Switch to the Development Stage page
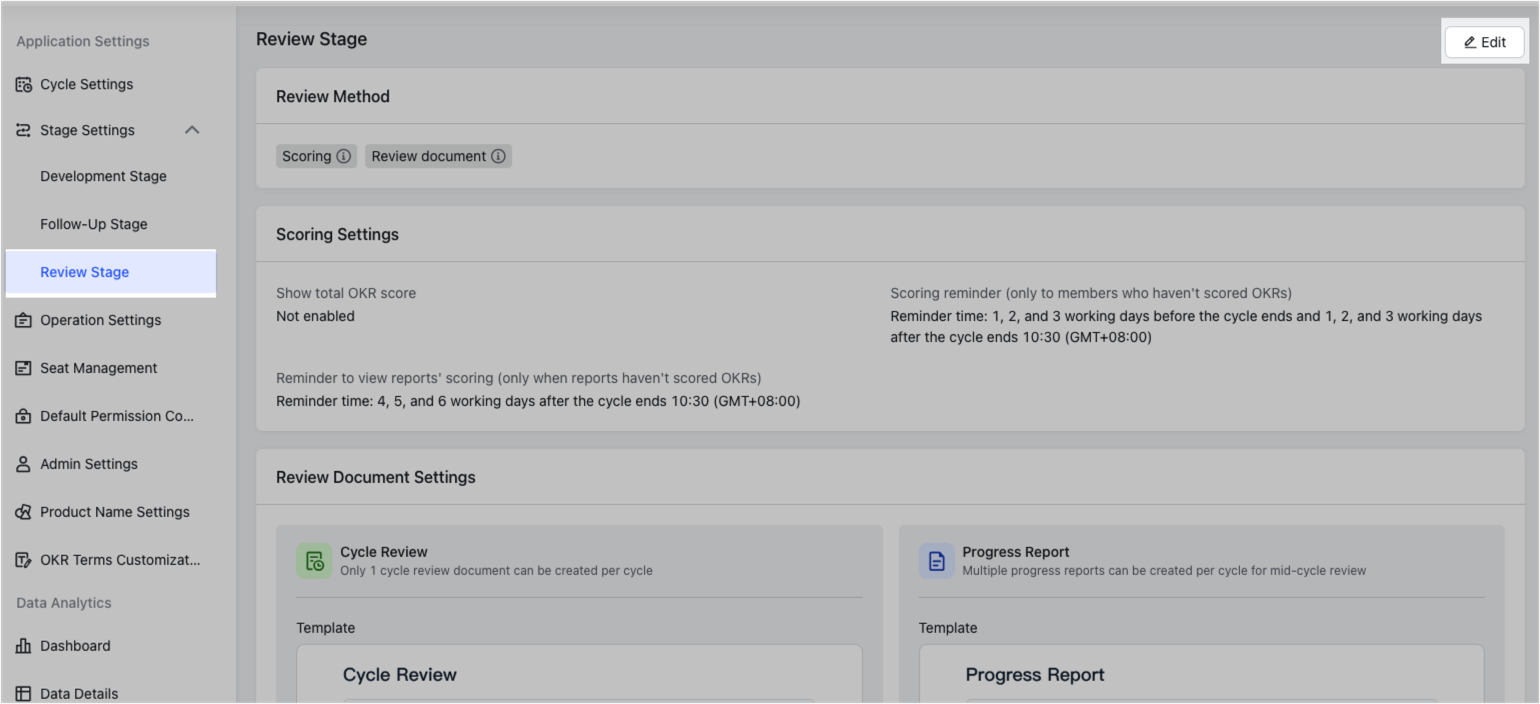The height and width of the screenshot is (704, 1540). (103, 175)
